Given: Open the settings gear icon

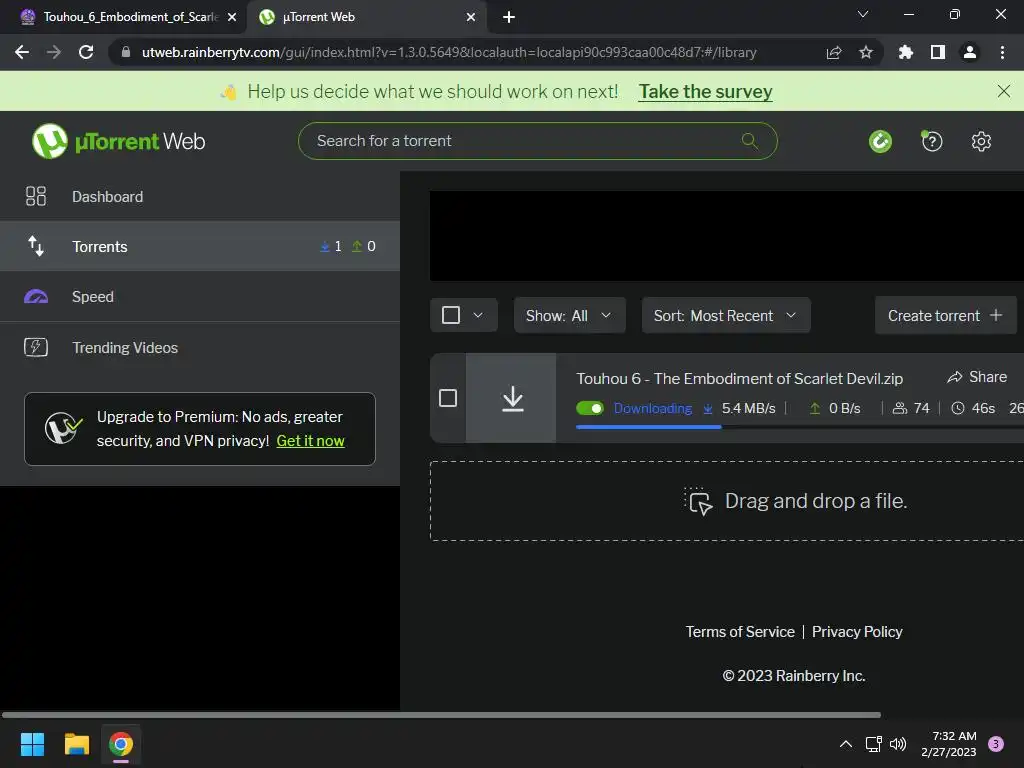Looking at the screenshot, I should 981,141.
